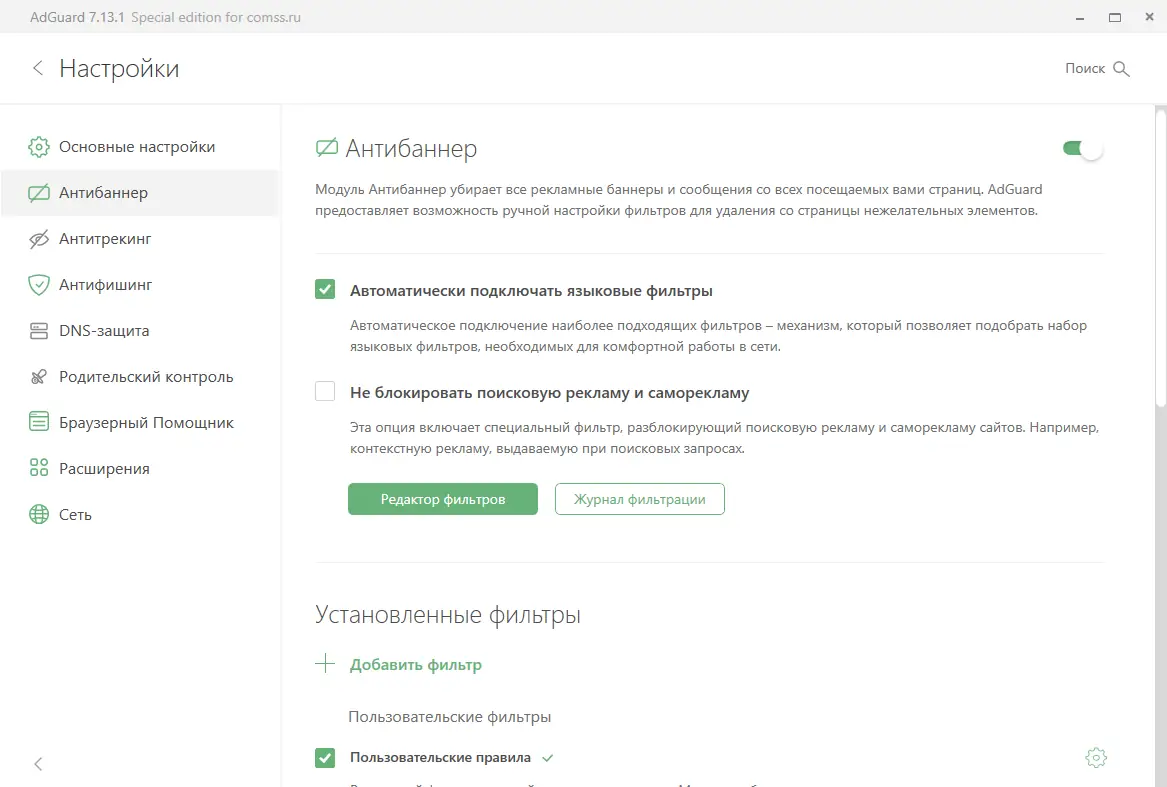Click the vertical scrollbar thumb

[x=1160, y=257]
